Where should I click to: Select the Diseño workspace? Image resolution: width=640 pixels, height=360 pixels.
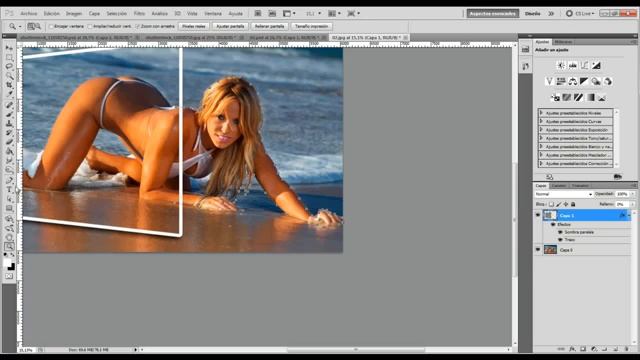pyautogui.click(x=533, y=13)
